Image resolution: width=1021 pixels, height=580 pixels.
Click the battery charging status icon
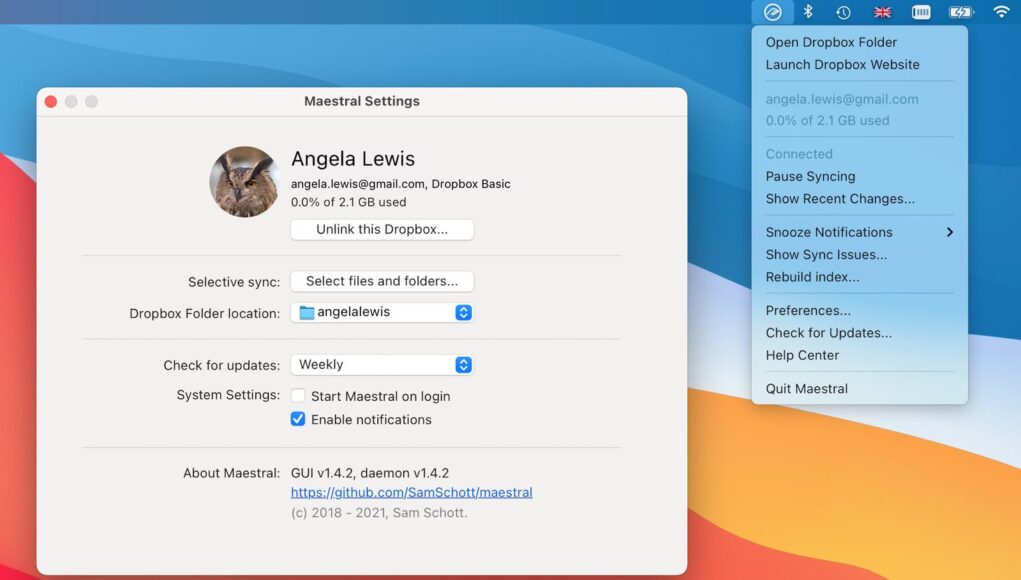960,12
